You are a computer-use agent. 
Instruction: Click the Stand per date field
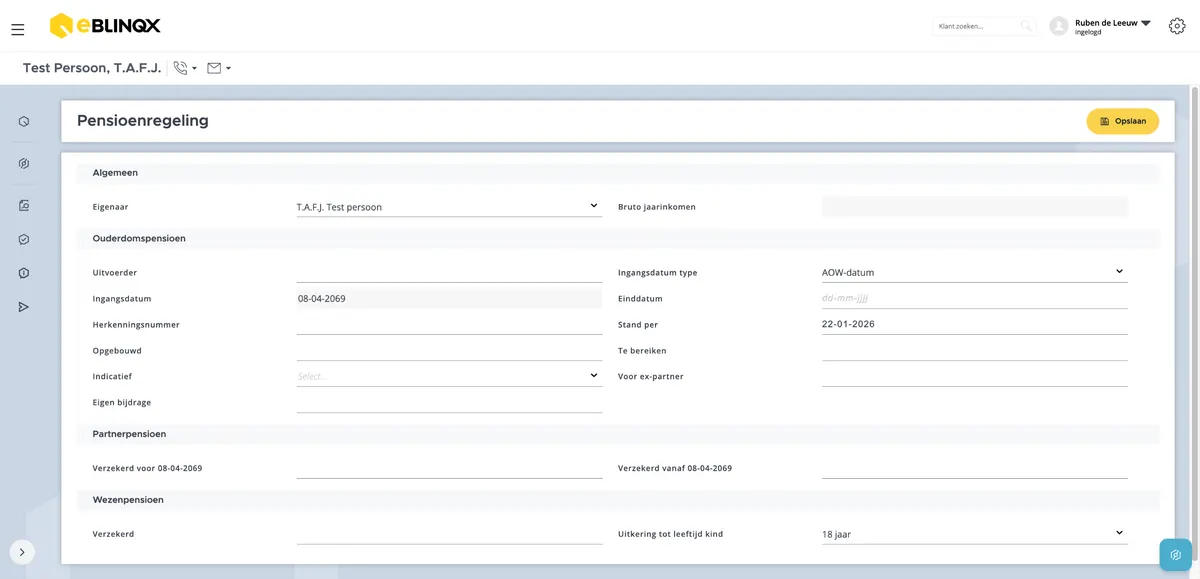[x=975, y=324]
